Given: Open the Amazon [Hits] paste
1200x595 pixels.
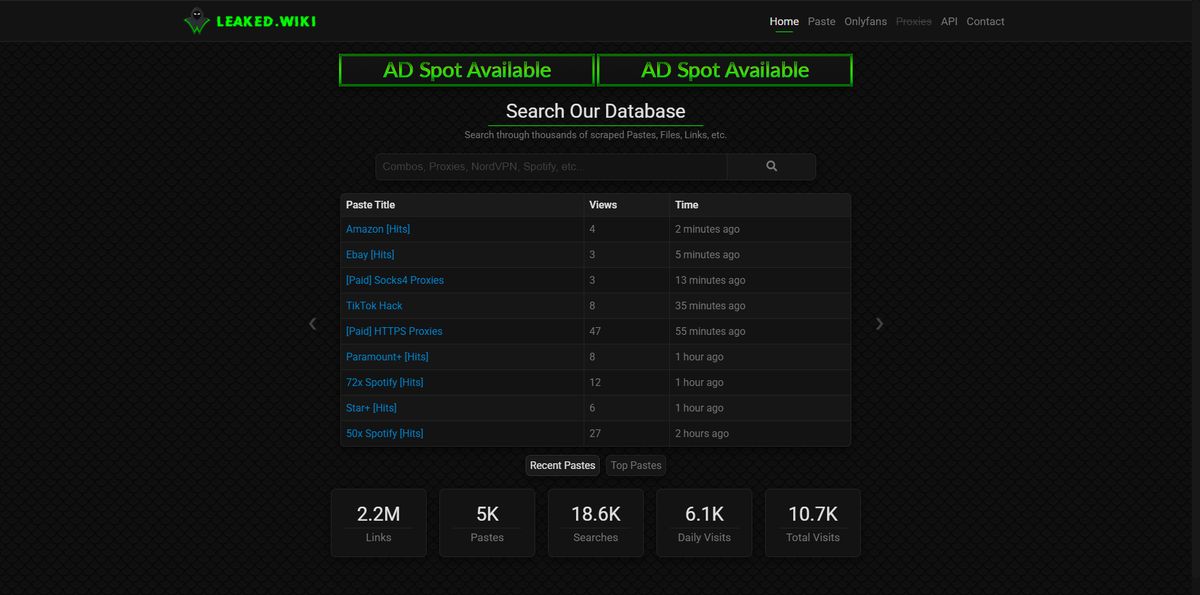Looking at the screenshot, I should (x=378, y=229).
